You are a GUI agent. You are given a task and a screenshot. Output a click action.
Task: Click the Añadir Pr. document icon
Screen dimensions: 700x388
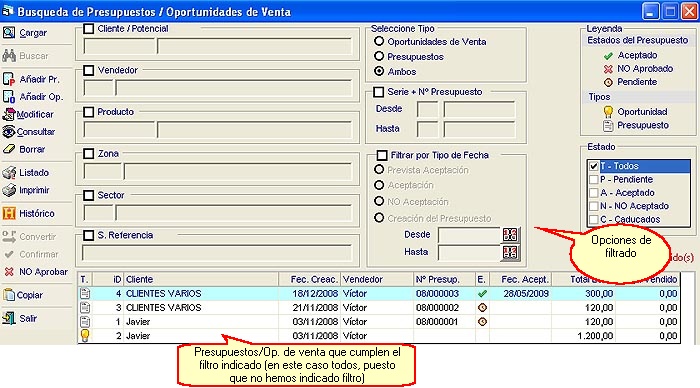9,79
